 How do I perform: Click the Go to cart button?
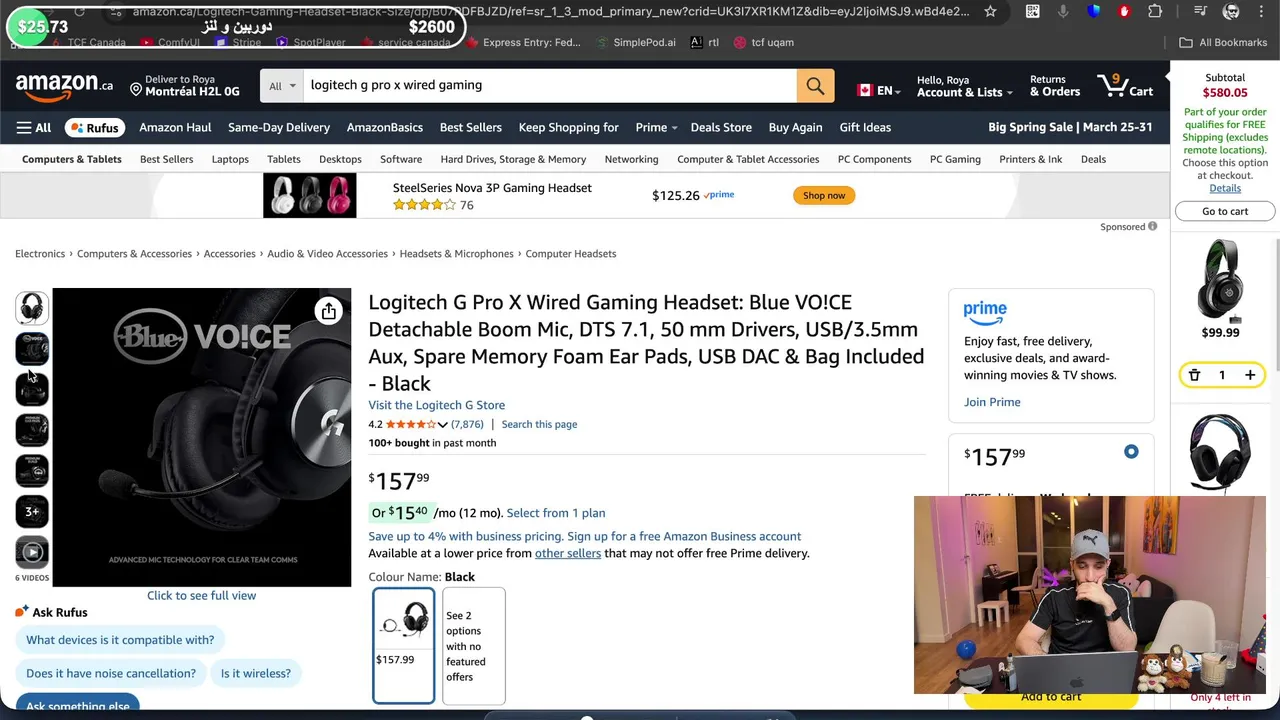(x=1225, y=211)
